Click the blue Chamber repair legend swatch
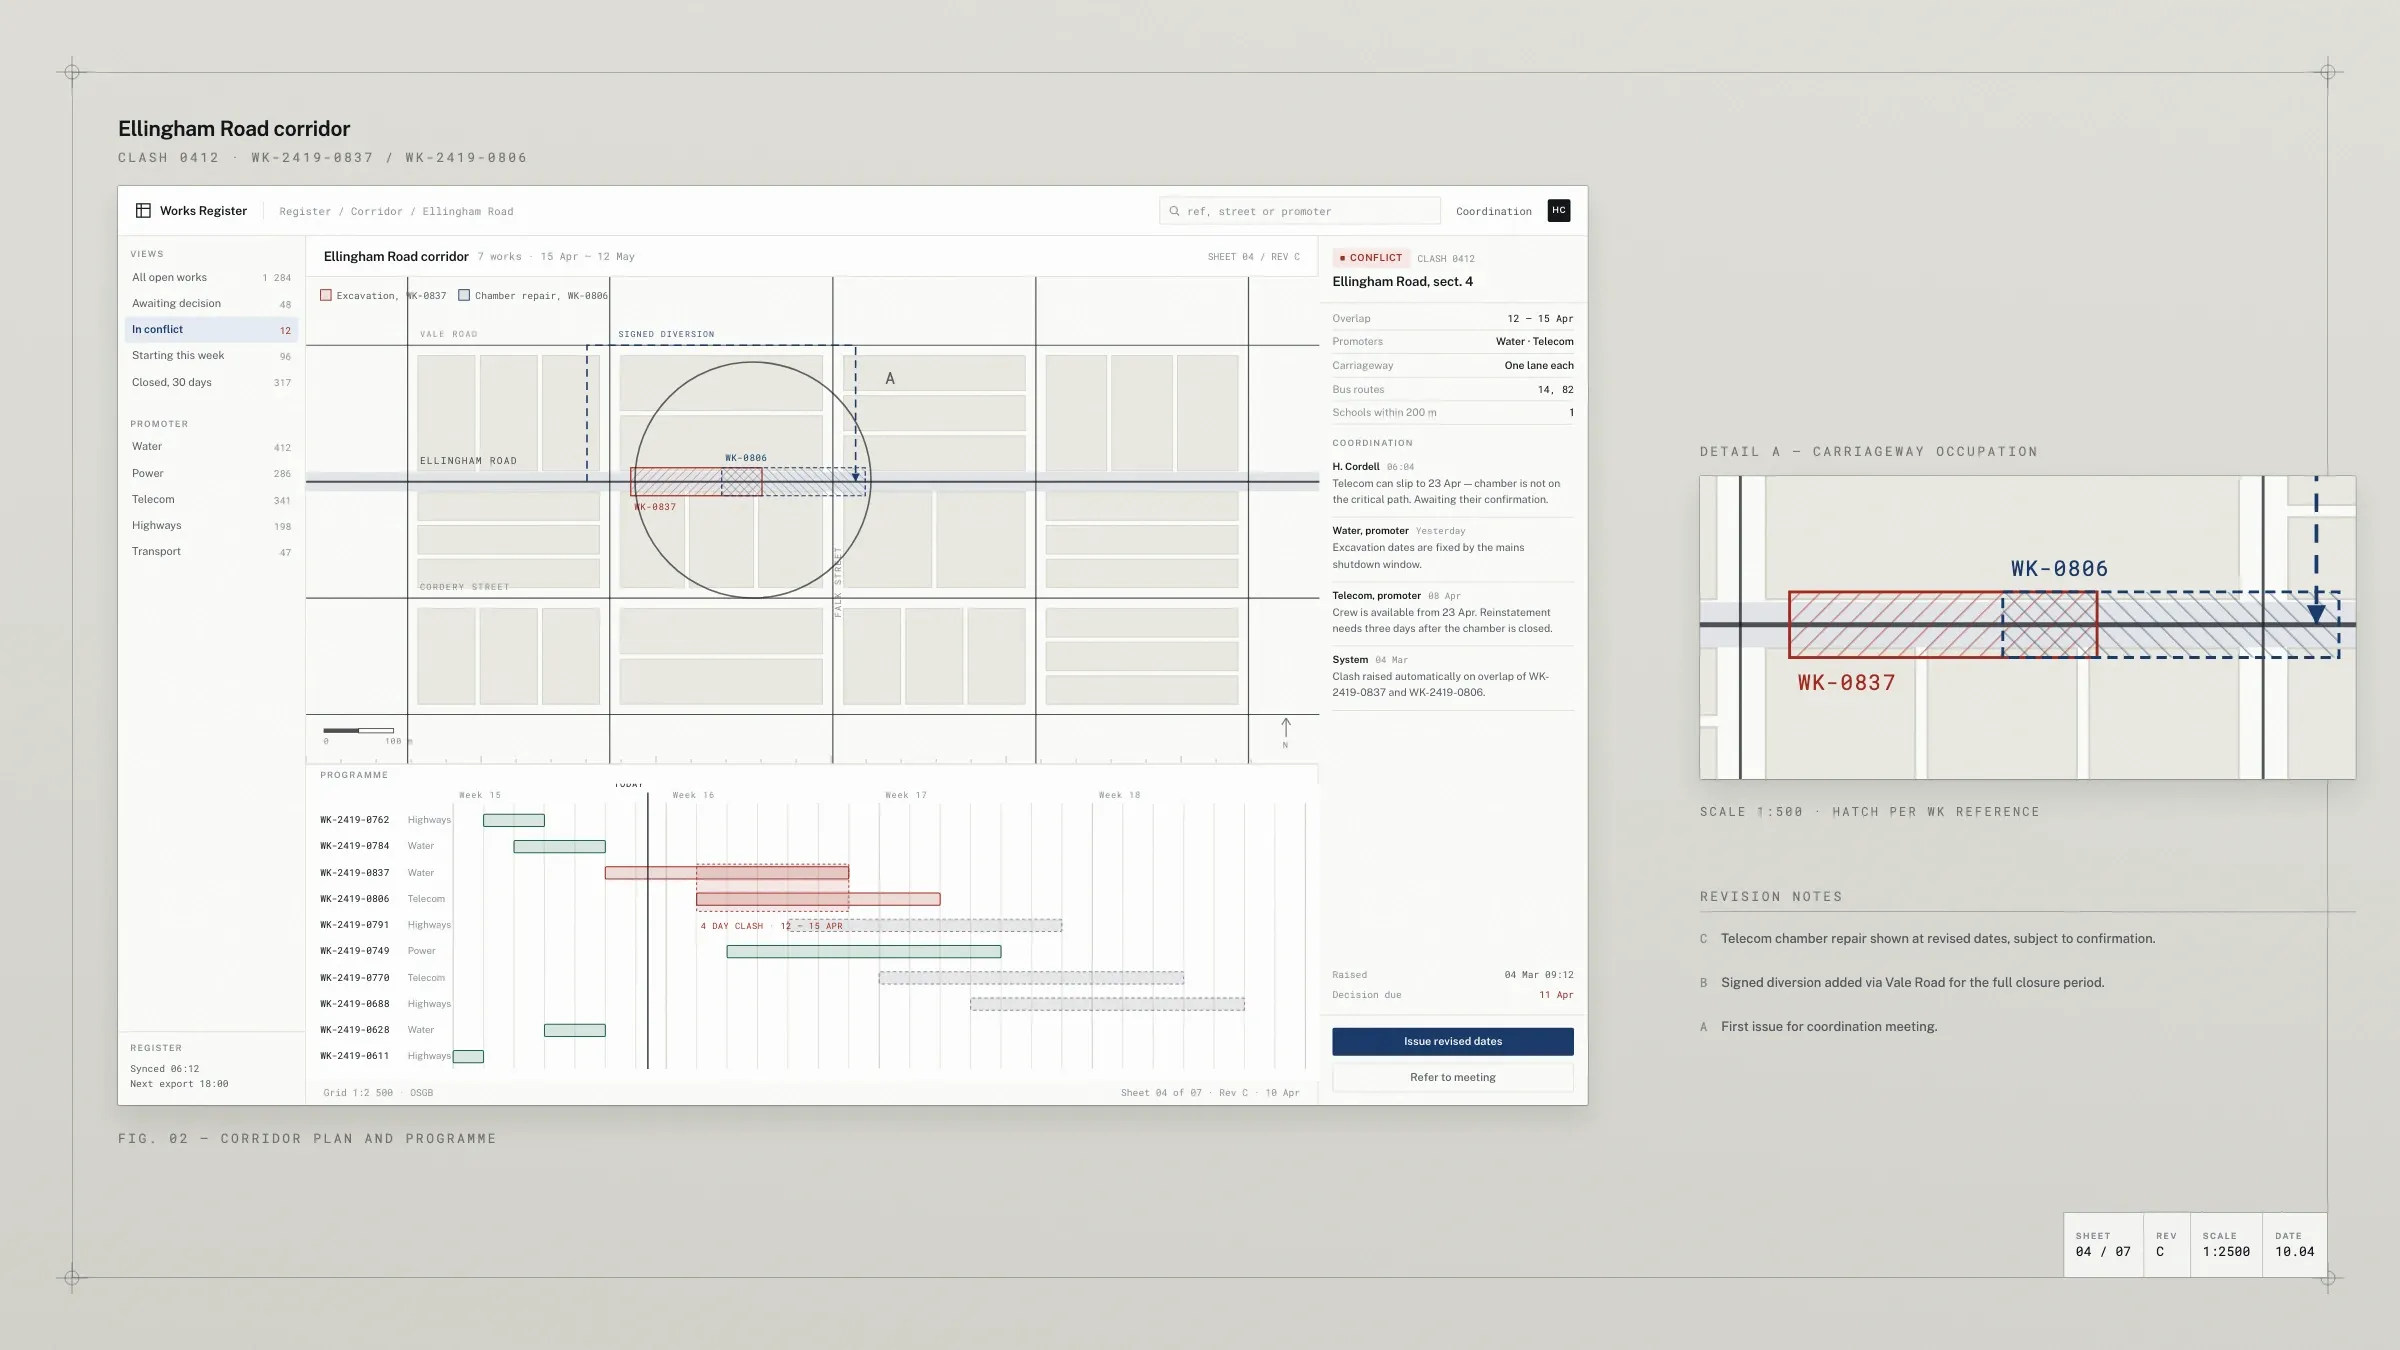The width and height of the screenshot is (2400, 1350). click(464, 295)
